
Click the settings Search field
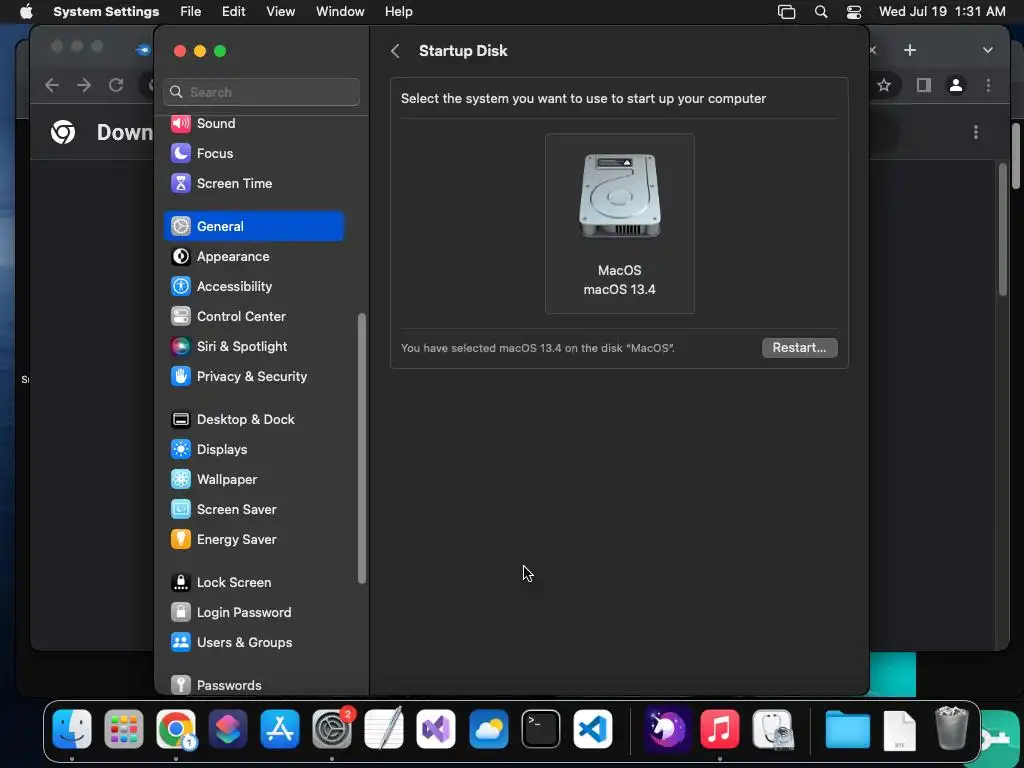point(261,92)
